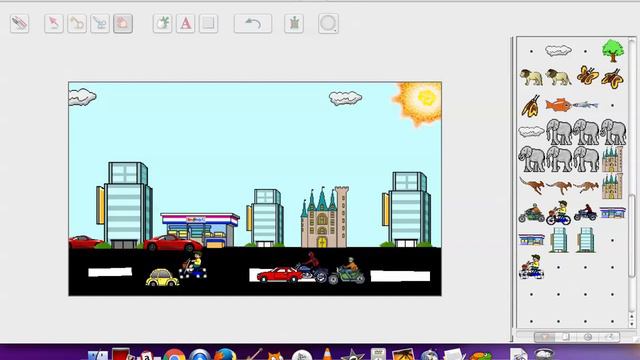Viewport: 640px width, 360px height.
Task: Select the blue scale tool icon
Action: [x=100, y=23]
